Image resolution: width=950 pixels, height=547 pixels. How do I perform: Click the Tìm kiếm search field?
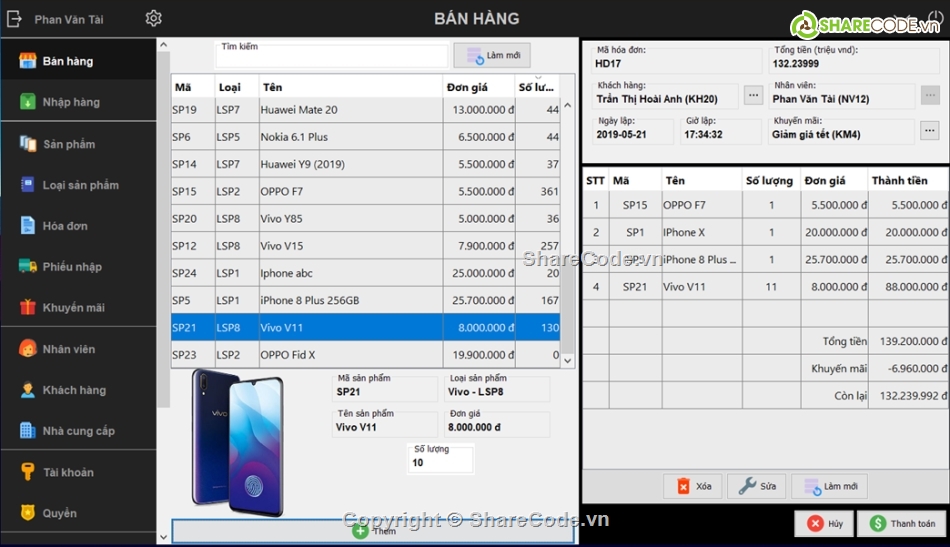[331, 58]
